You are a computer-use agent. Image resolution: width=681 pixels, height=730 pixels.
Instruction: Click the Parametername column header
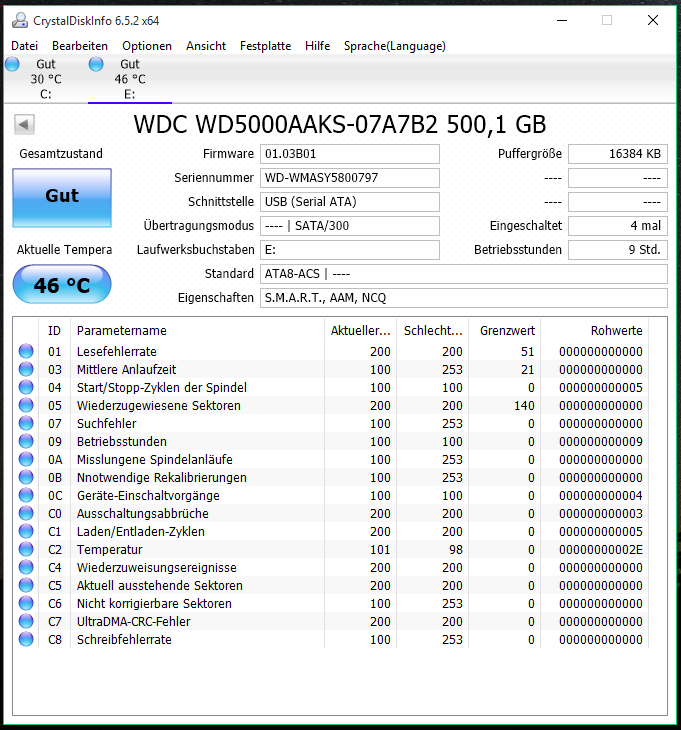pyautogui.click(x=197, y=331)
